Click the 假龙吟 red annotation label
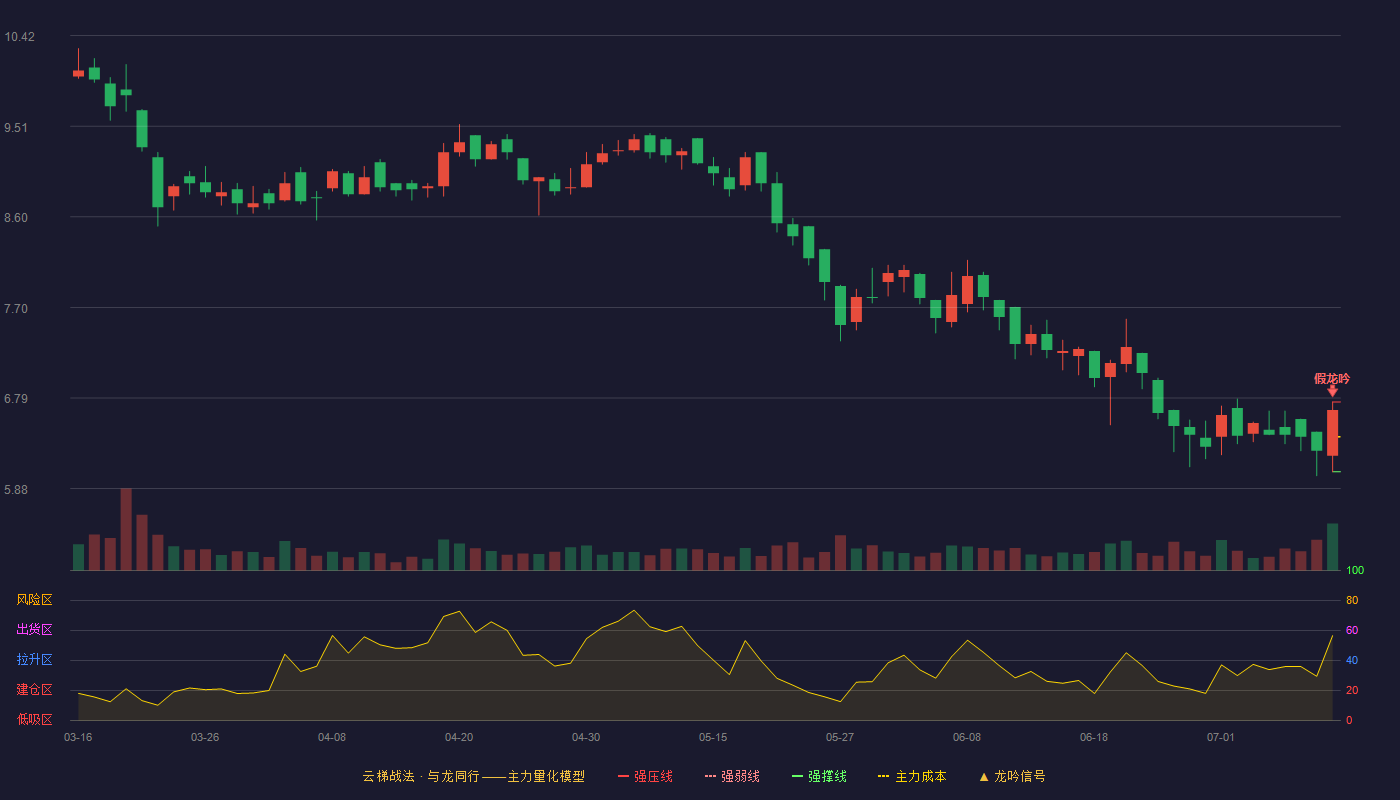 pyautogui.click(x=1332, y=378)
